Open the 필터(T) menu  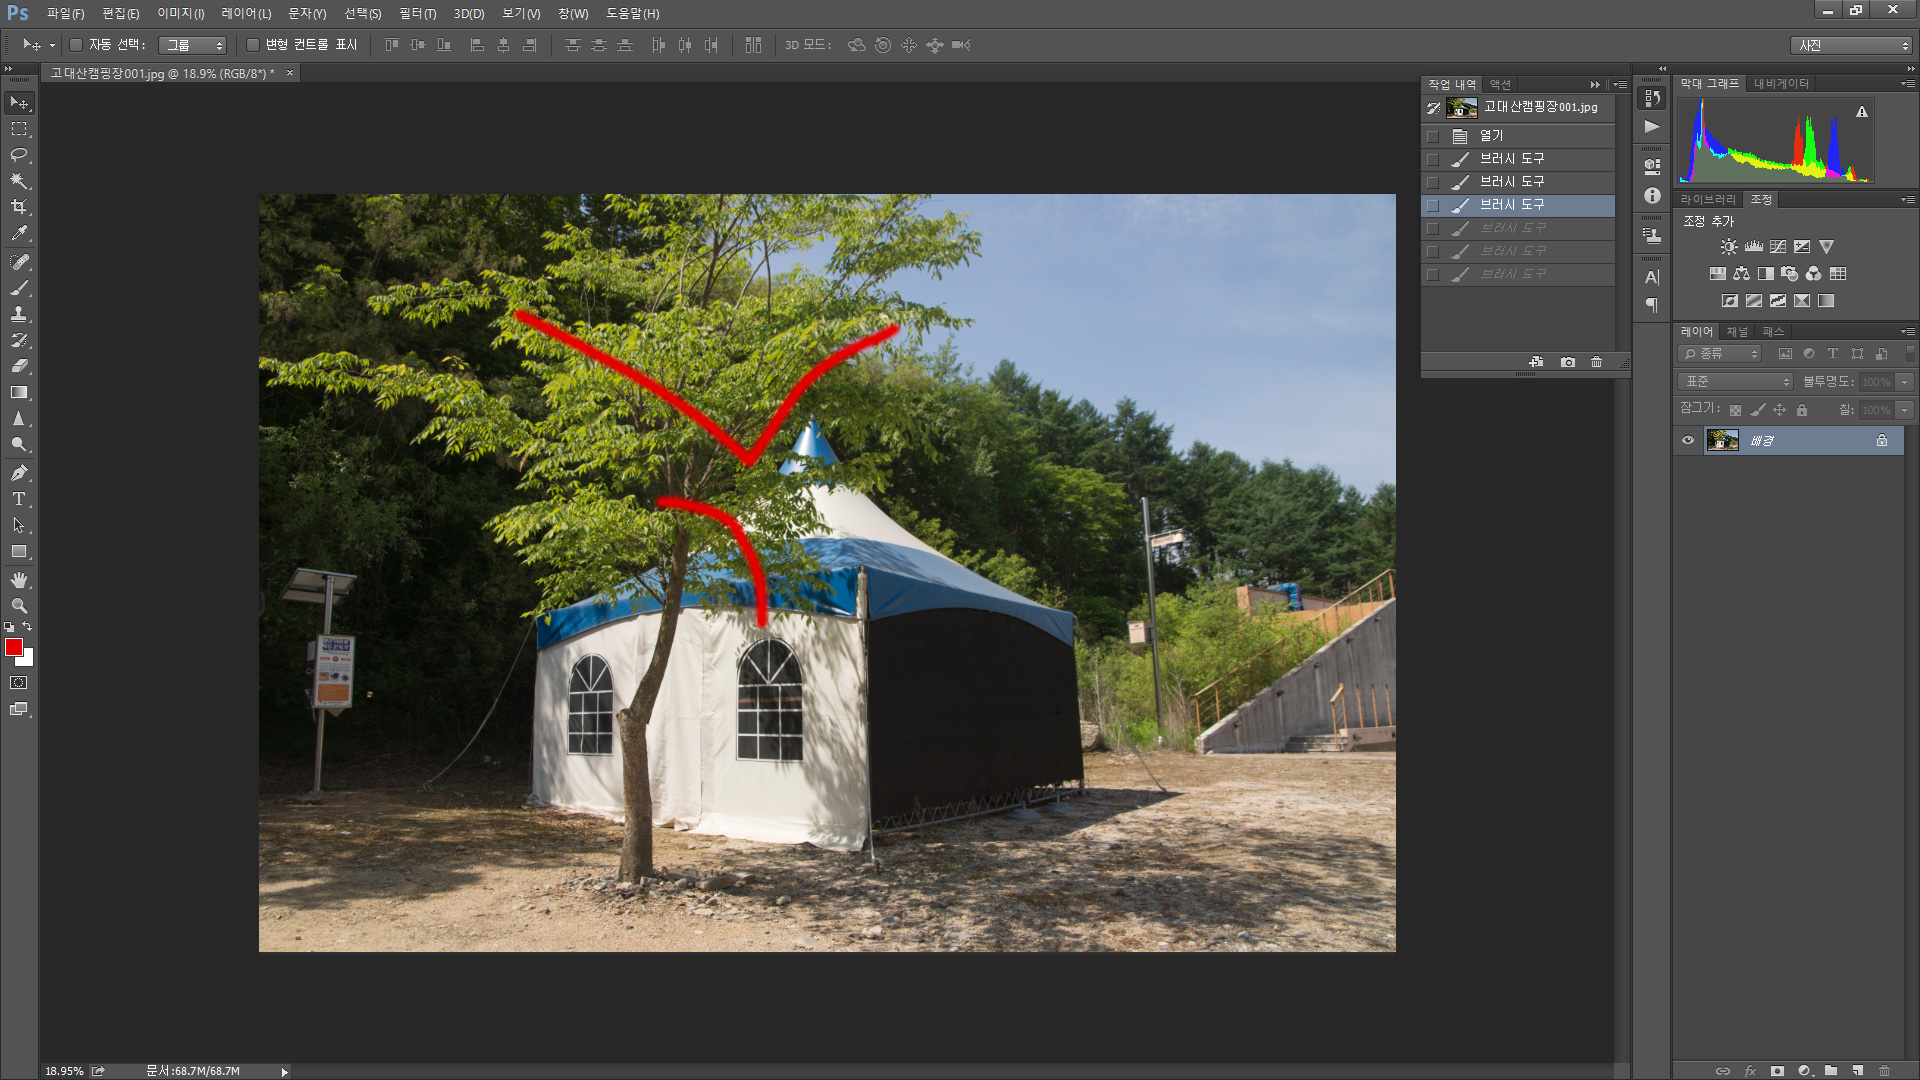(417, 13)
